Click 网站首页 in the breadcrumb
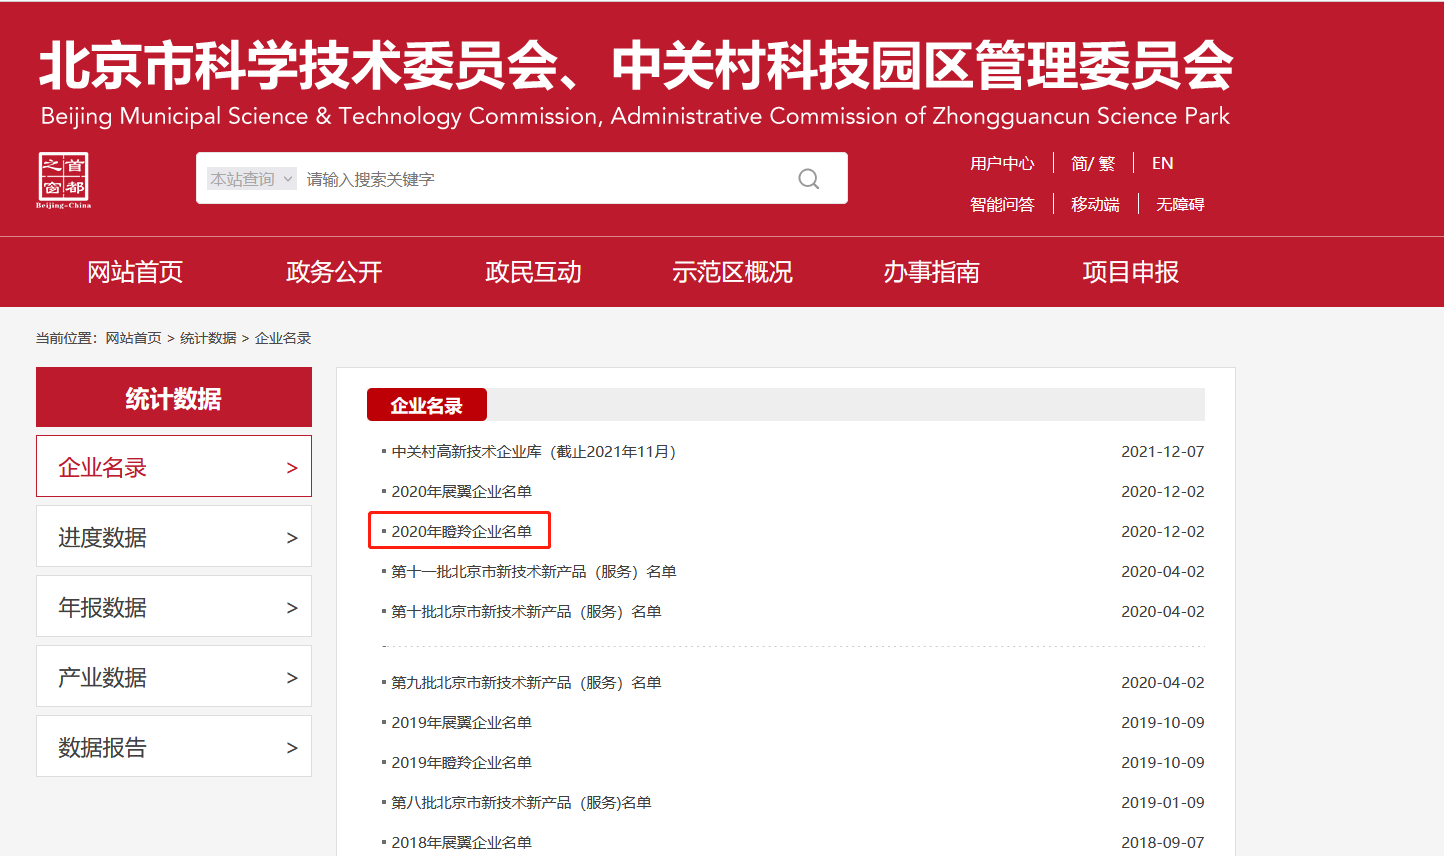This screenshot has height=856, width=1444. (x=134, y=338)
